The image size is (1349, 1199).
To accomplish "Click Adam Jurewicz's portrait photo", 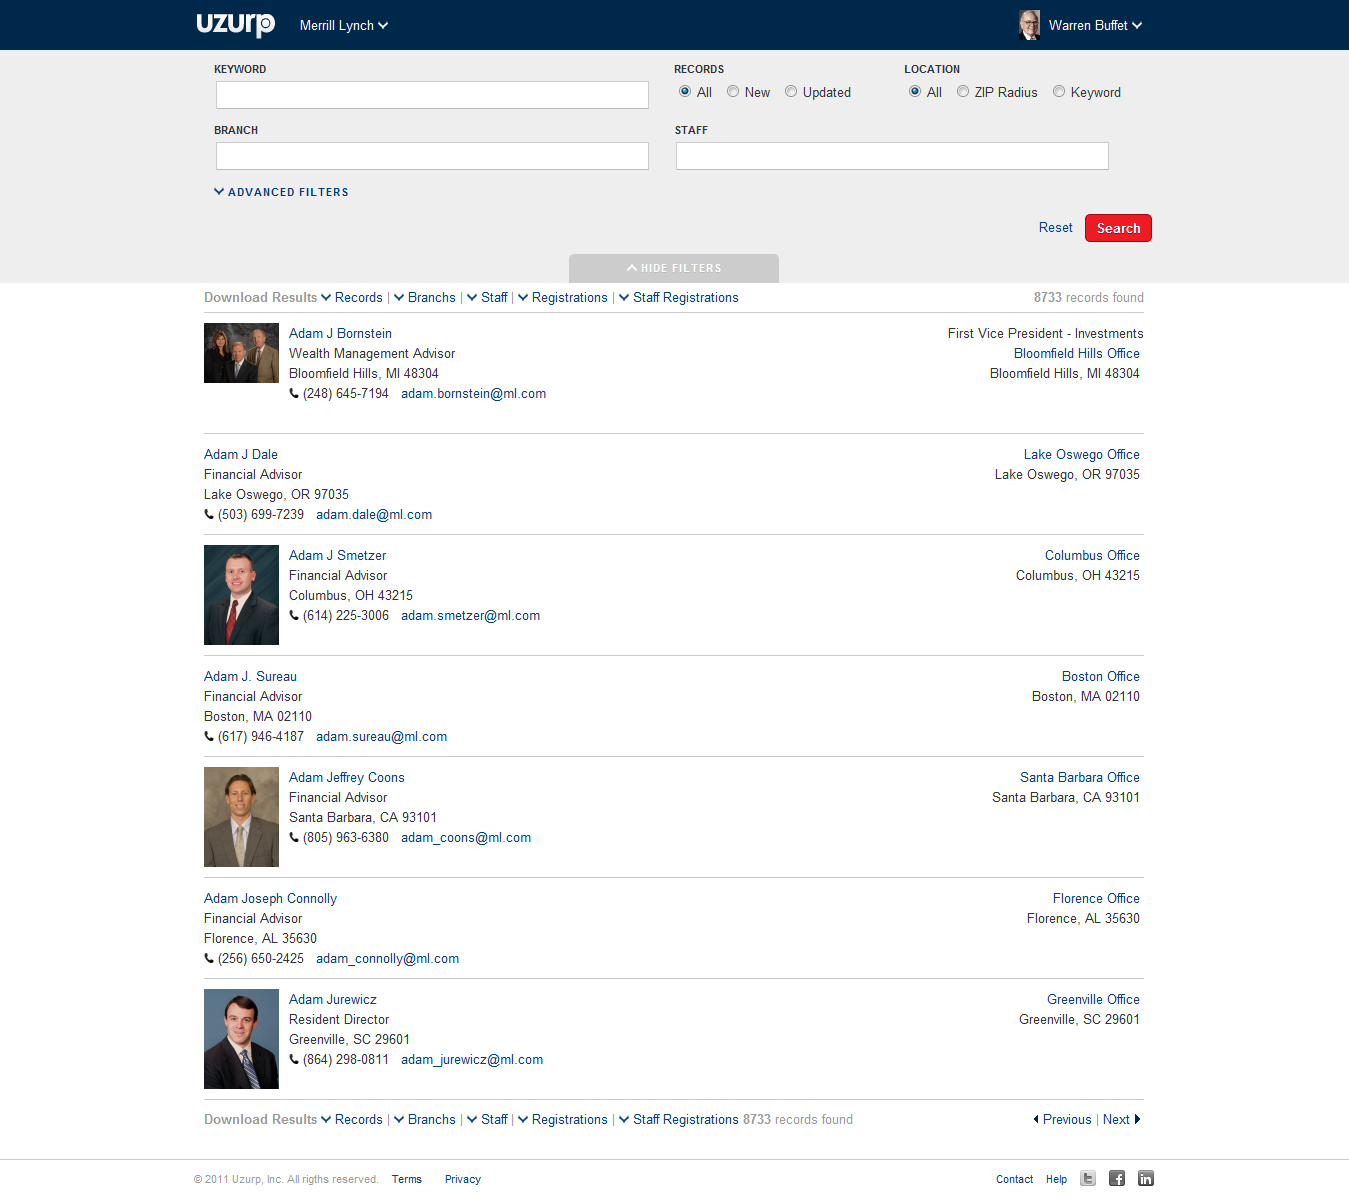I will click(241, 1039).
